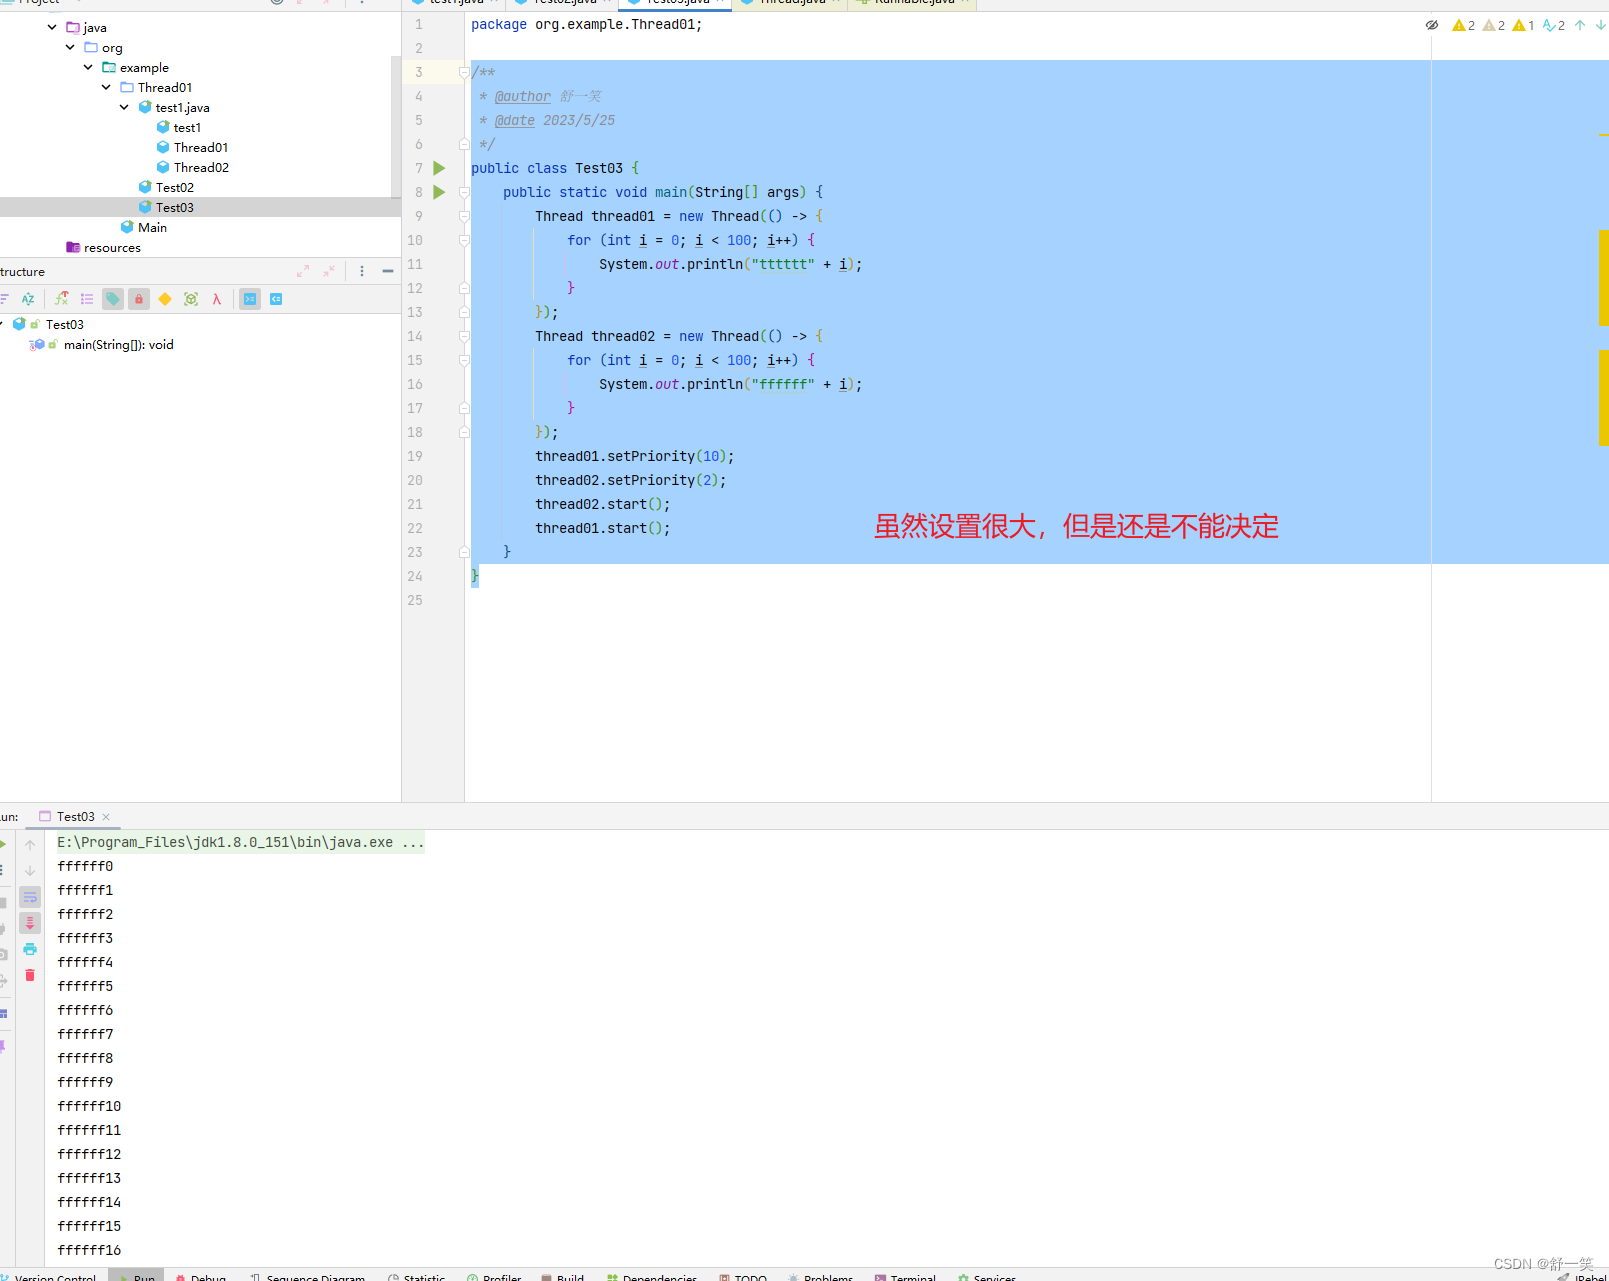
Task: Enable autoscroll from source in Structure
Action: [276, 299]
